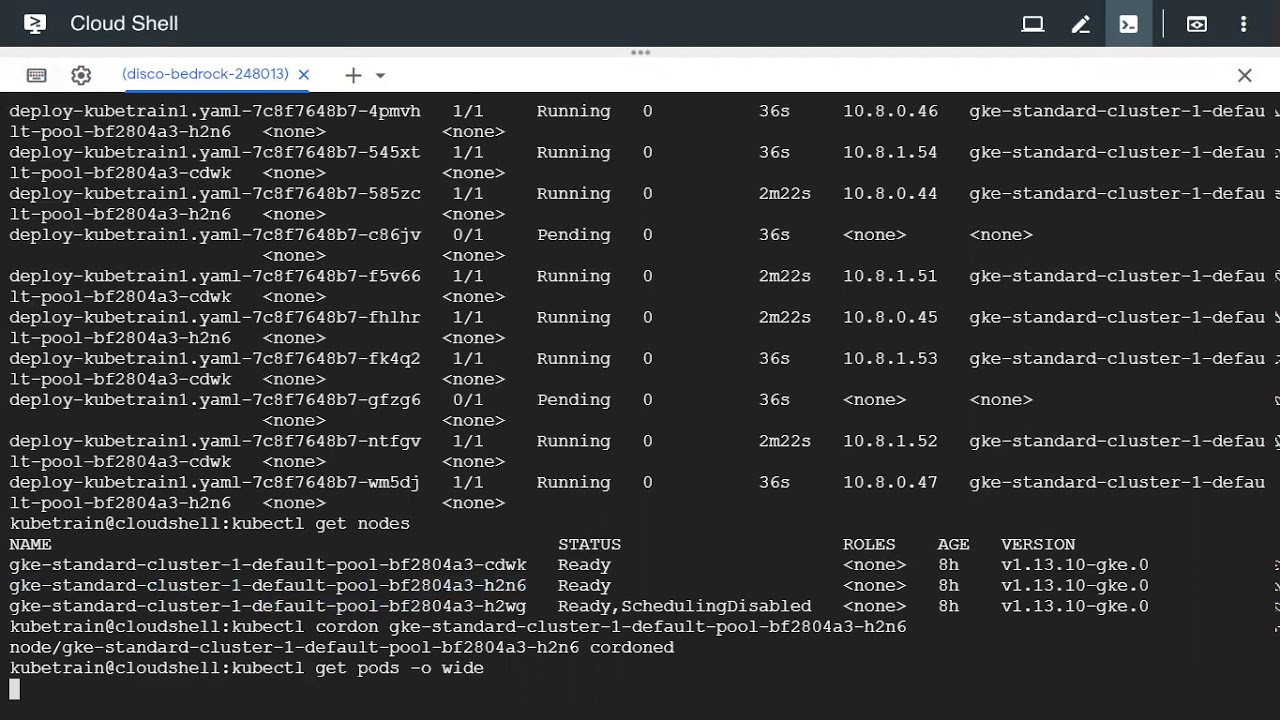Click IP address 10.8.1.51
Image resolution: width=1280 pixels, height=720 pixels.
(890, 276)
